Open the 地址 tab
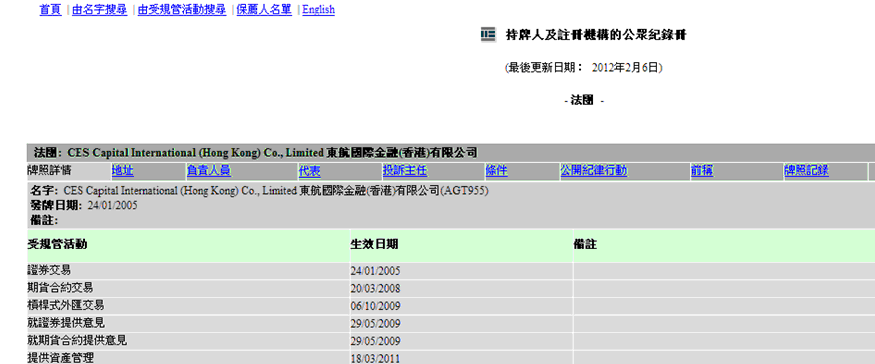875x364 pixels. click(123, 171)
